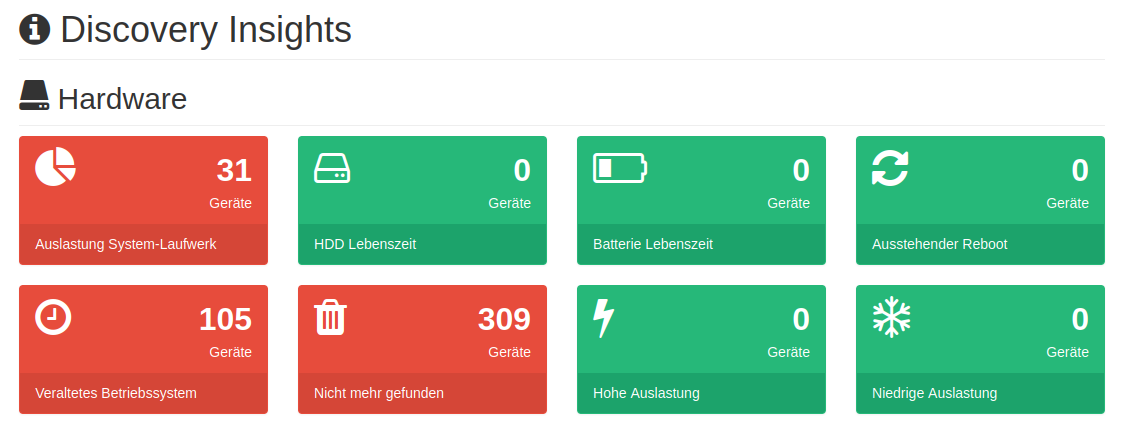The image size is (1126, 438).
Task: Open the Veraltetes Betriebssystem footer link
Action: pyautogui.click(x=116, y=393)
